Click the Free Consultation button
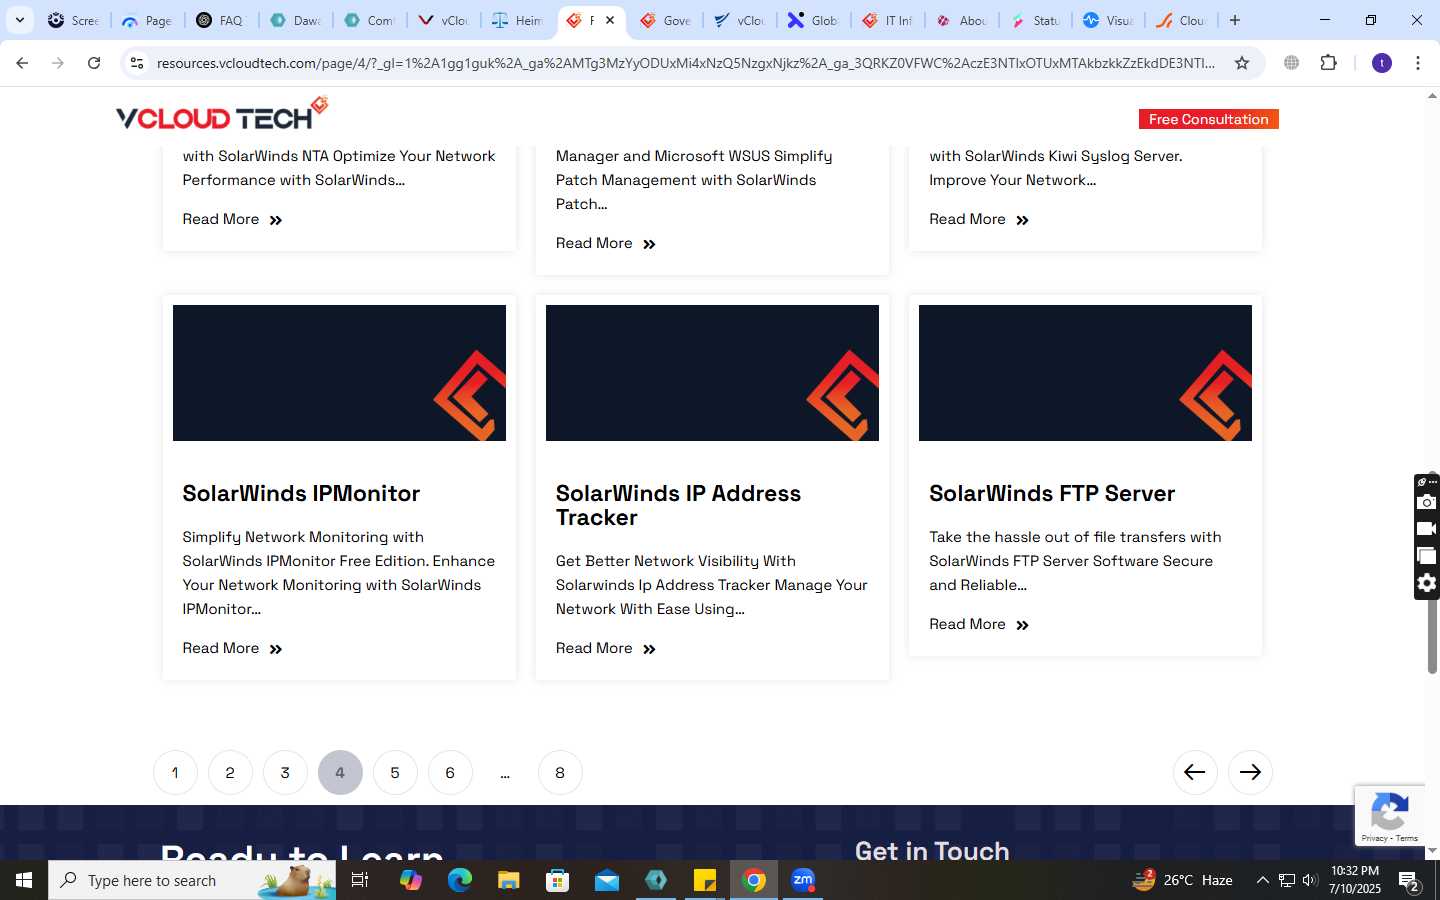This screenshot has width=1440, height=900. [x=1208, y=119]
